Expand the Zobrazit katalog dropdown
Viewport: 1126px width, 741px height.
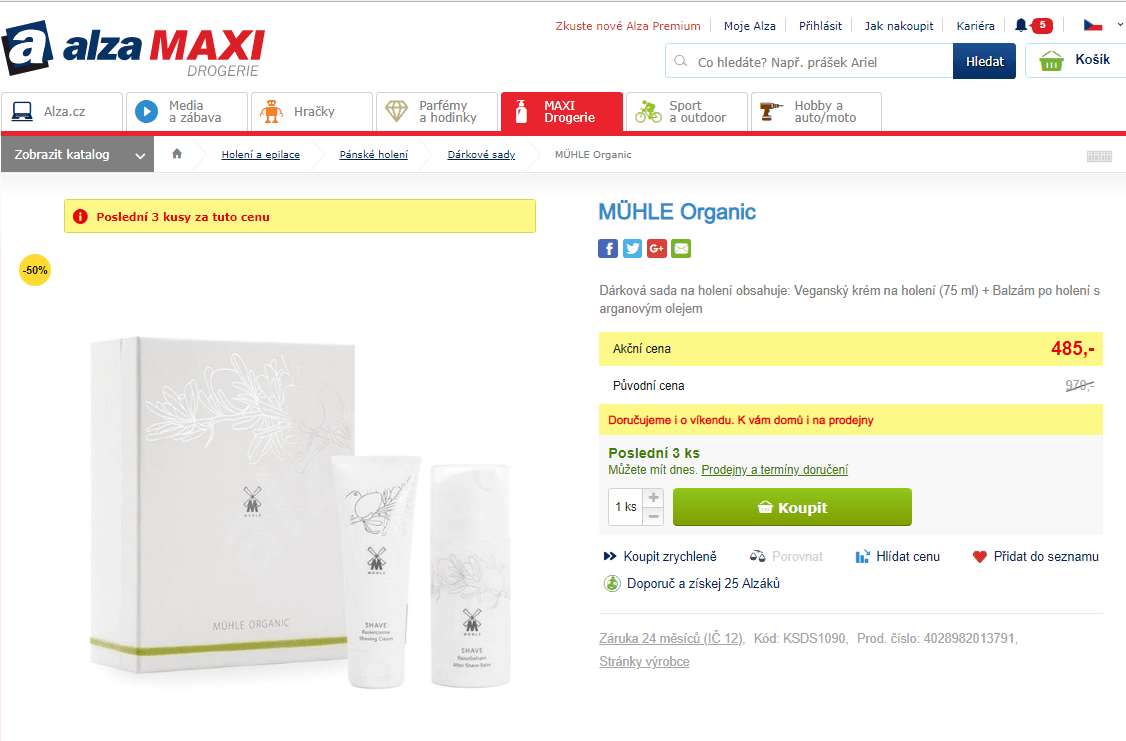[x=78, y=154]
